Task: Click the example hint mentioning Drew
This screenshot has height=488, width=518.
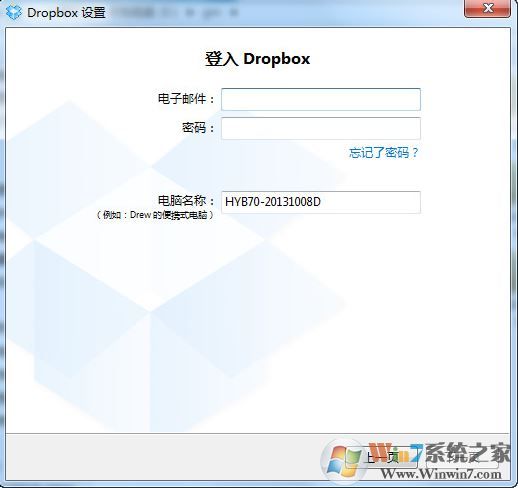Action: click(x=155, y=215)
